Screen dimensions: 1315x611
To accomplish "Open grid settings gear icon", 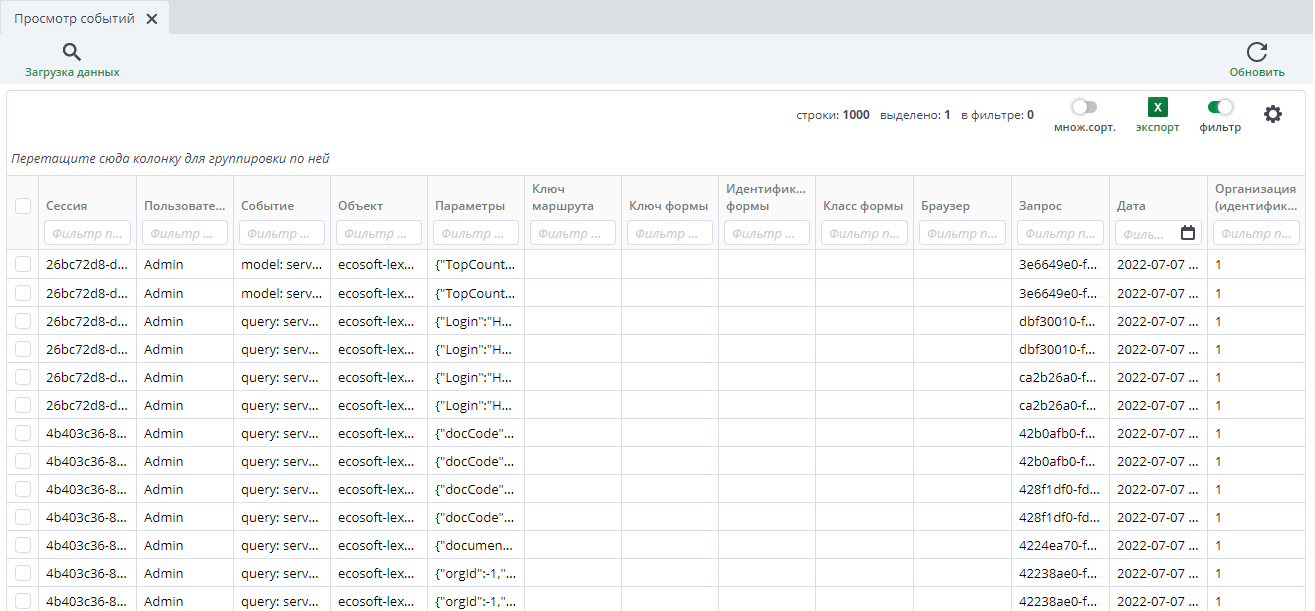I will [1272, 114].
